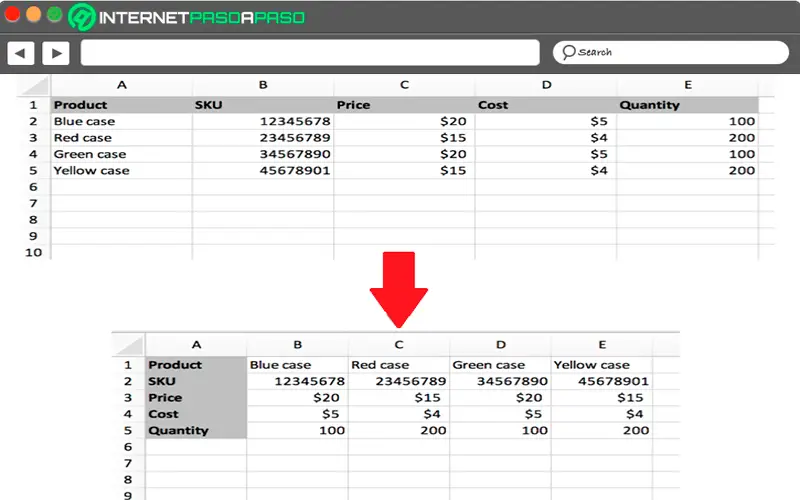The height and width of the screenshot is (500, 800).
Task: Click the Price header cell in upper sheet
Action: [405, 105]
